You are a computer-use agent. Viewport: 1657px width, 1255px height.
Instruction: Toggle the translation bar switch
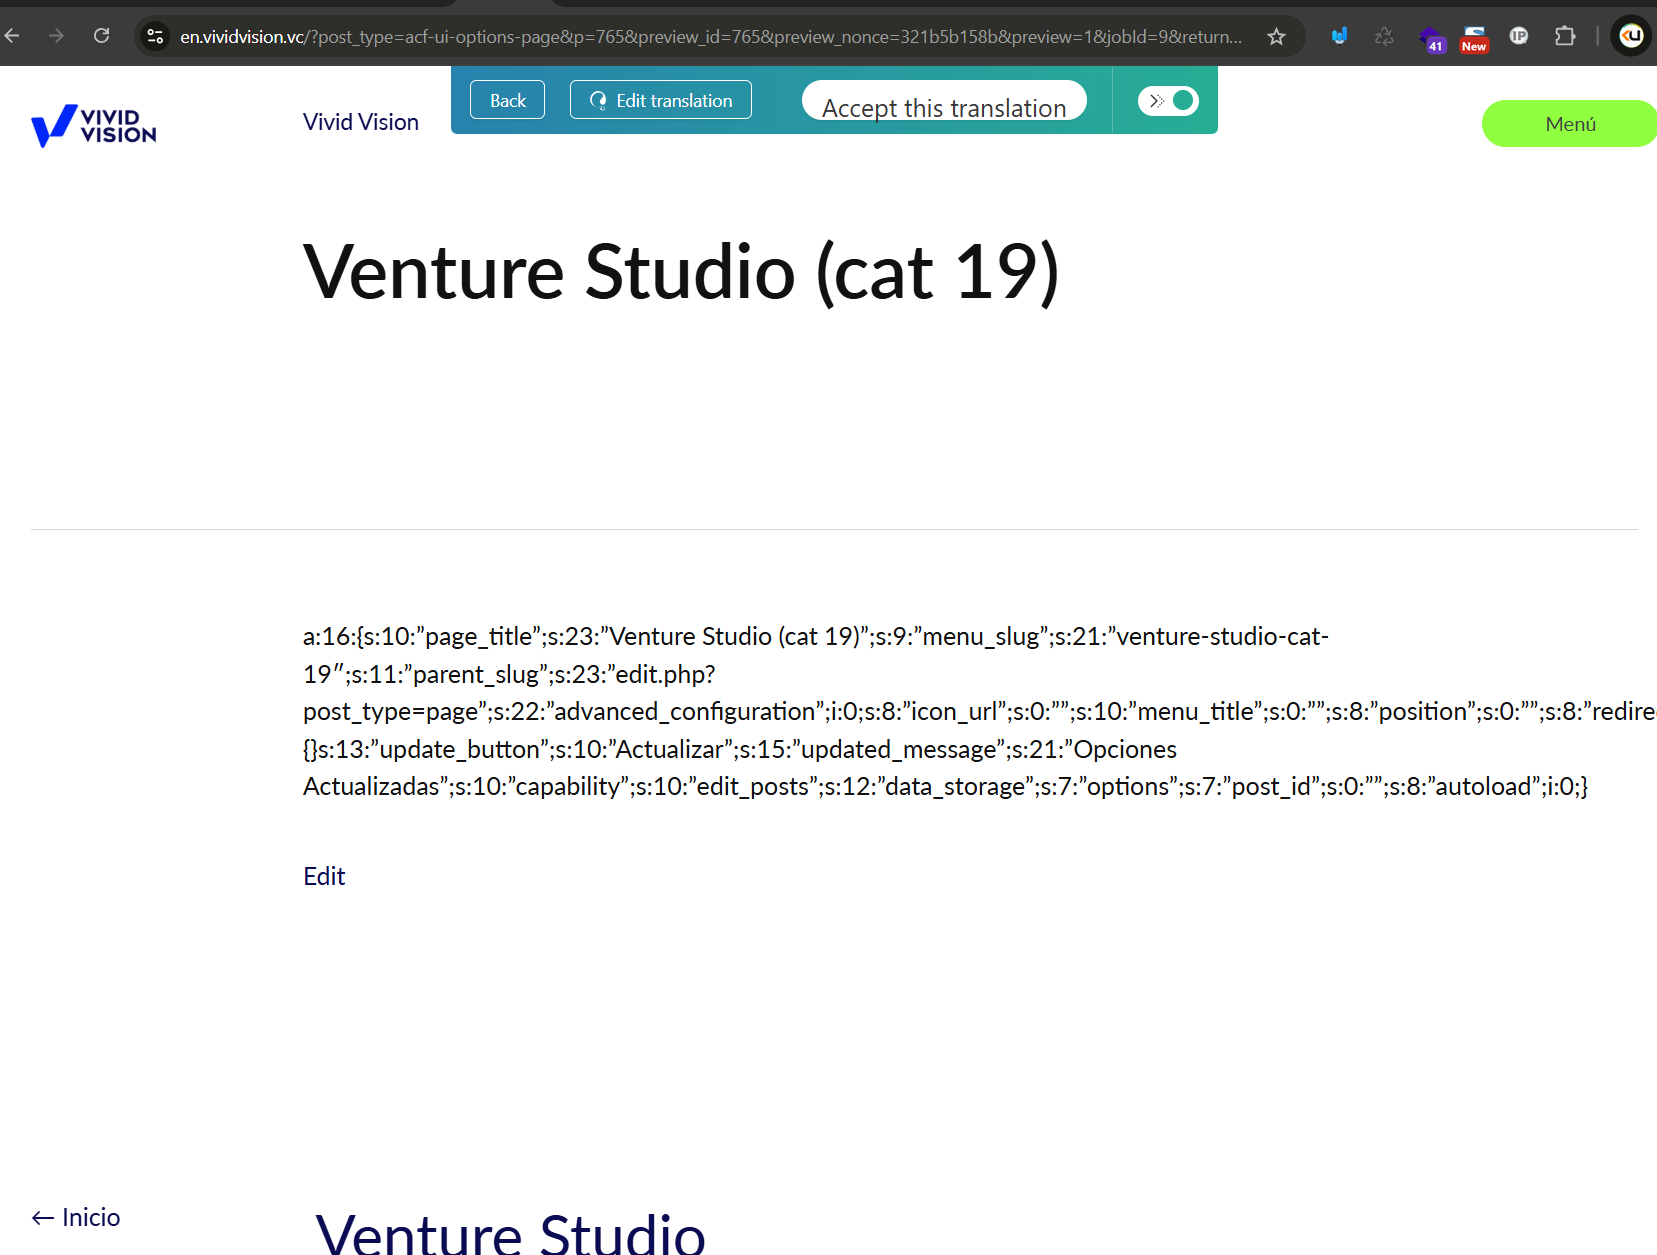[x=1168, y=100]
